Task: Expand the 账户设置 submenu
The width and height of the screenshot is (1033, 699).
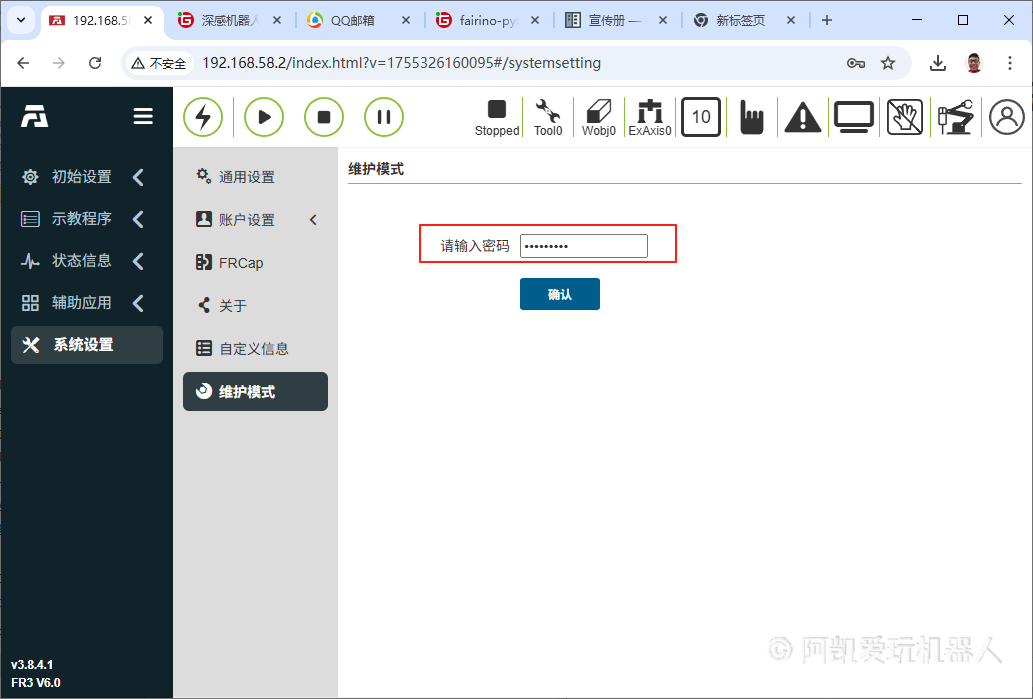Action: (255, 220)
